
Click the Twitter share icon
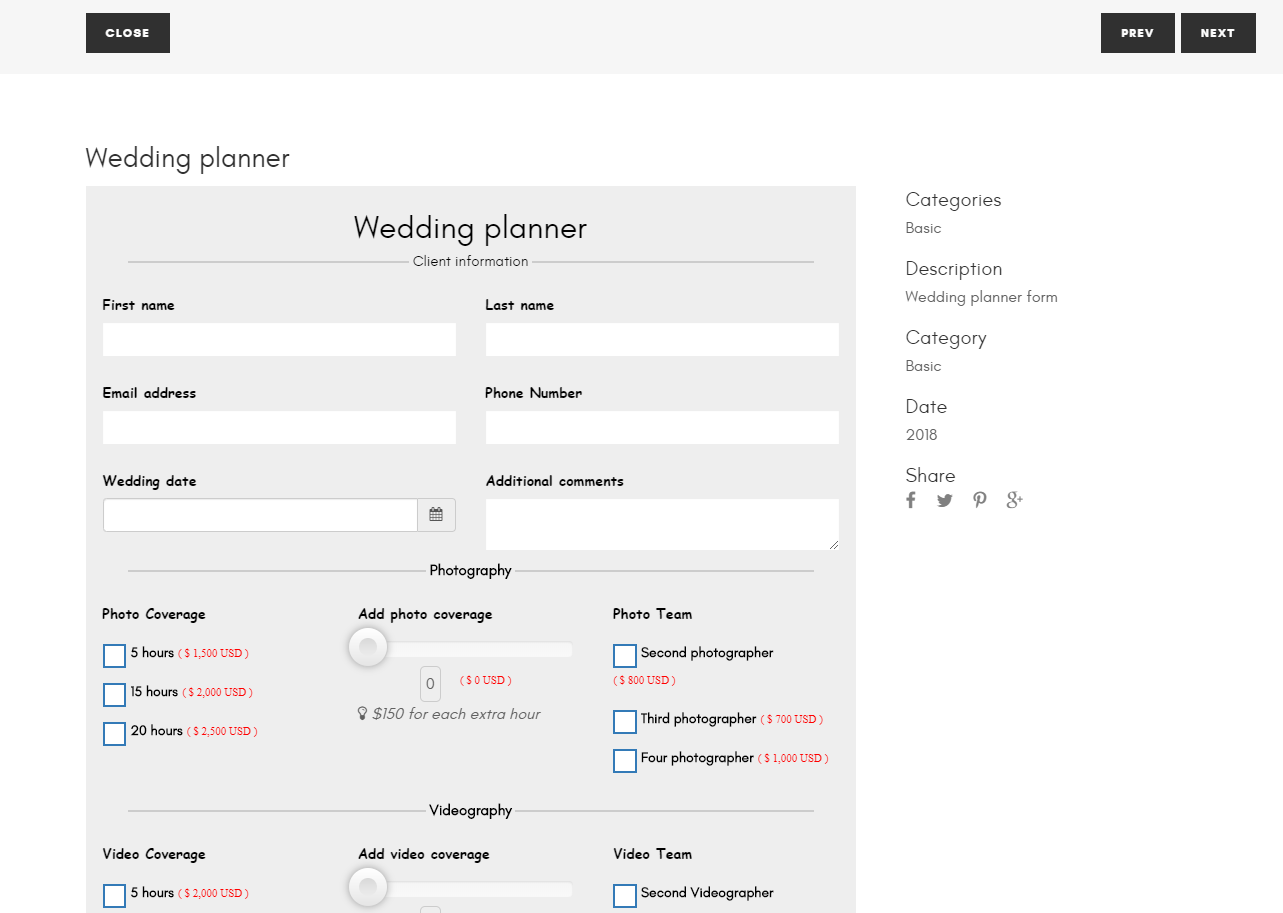click(x=945, y=500)
